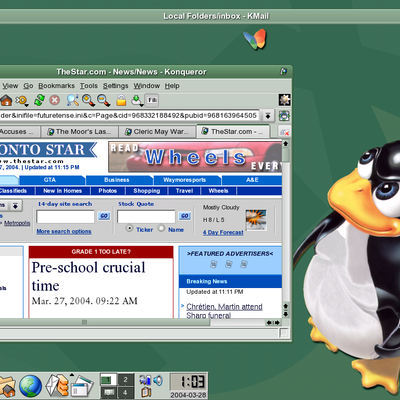
Task: Open the View menu
Action: click(10, 86)
